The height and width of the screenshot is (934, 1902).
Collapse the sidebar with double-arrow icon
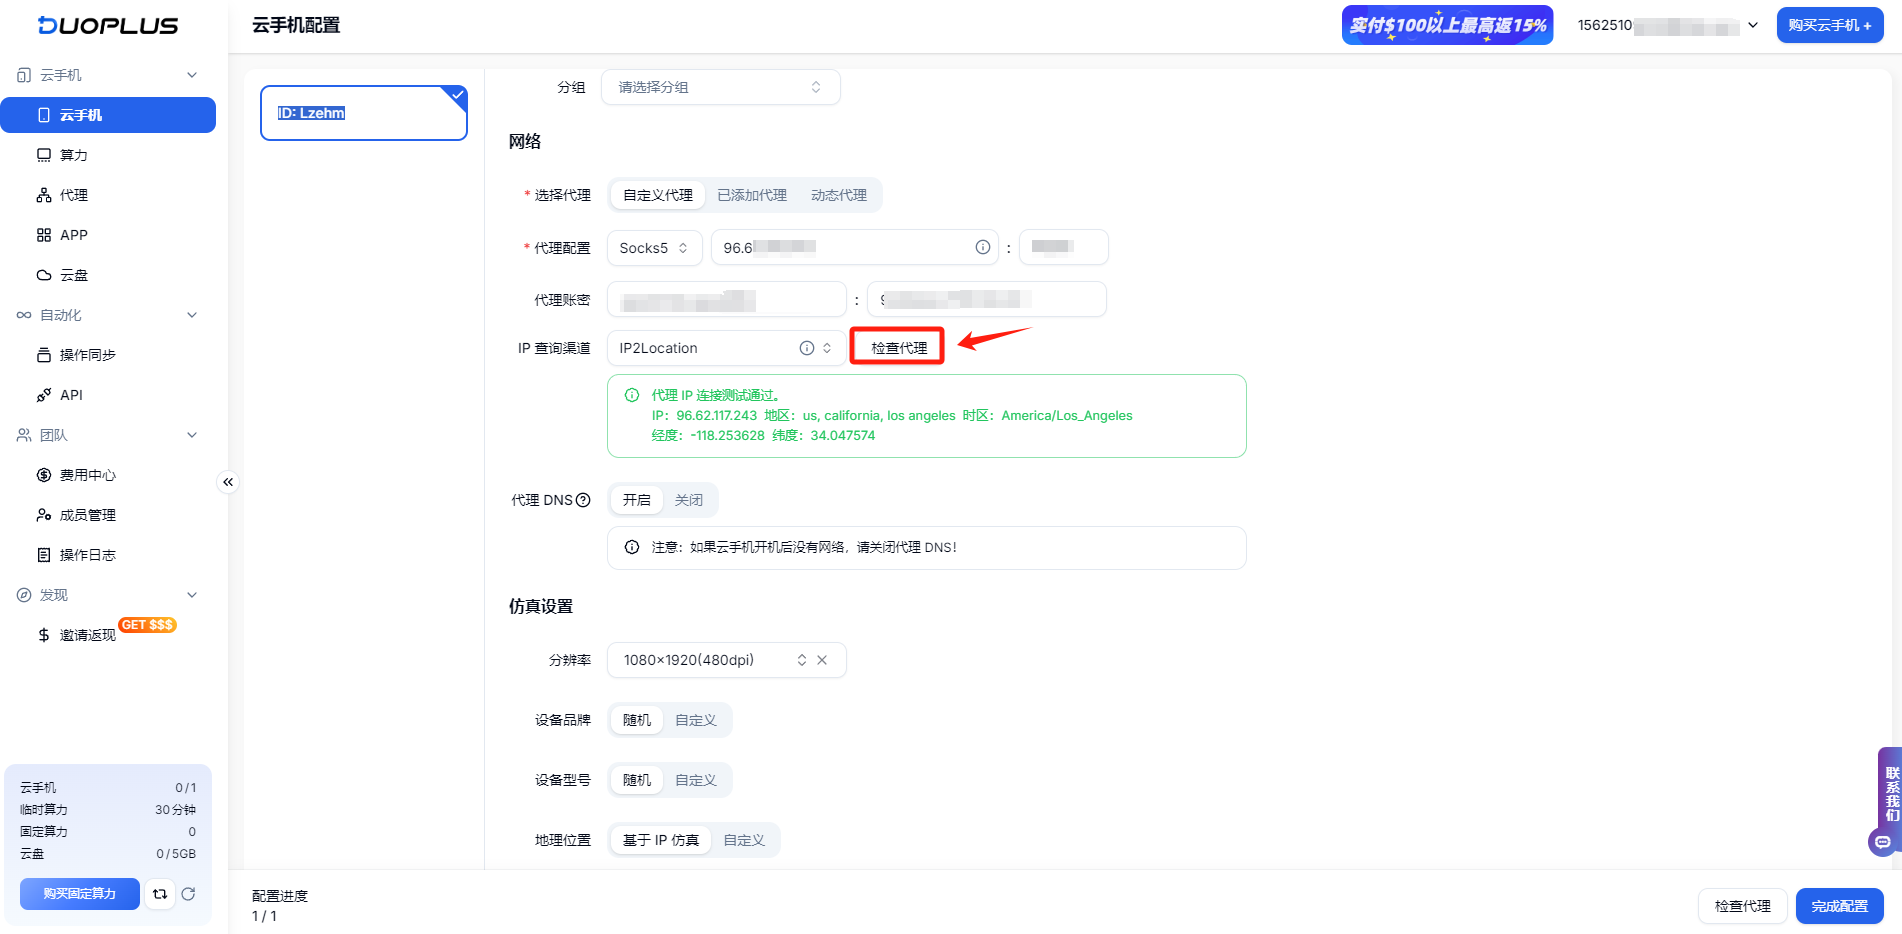[x=228, y=482]
